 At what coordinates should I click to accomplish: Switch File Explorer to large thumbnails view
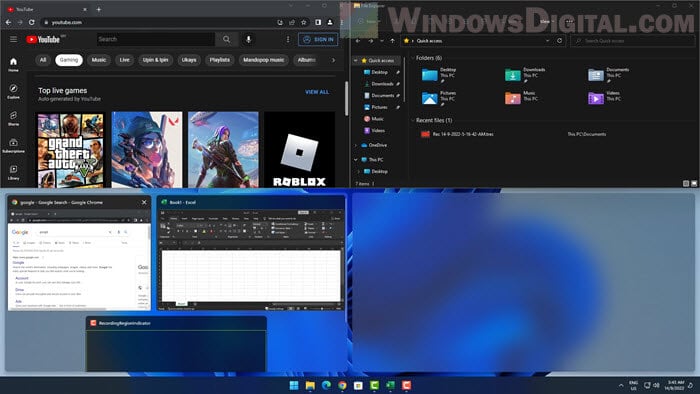point(694,183)
